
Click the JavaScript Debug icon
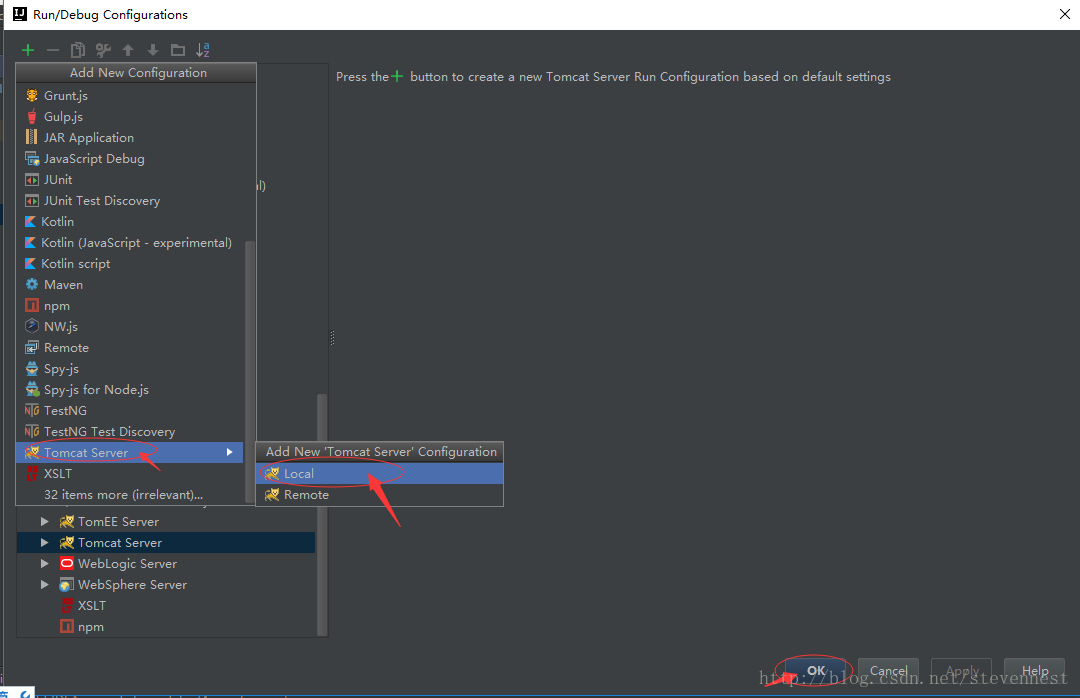point(32,158)
